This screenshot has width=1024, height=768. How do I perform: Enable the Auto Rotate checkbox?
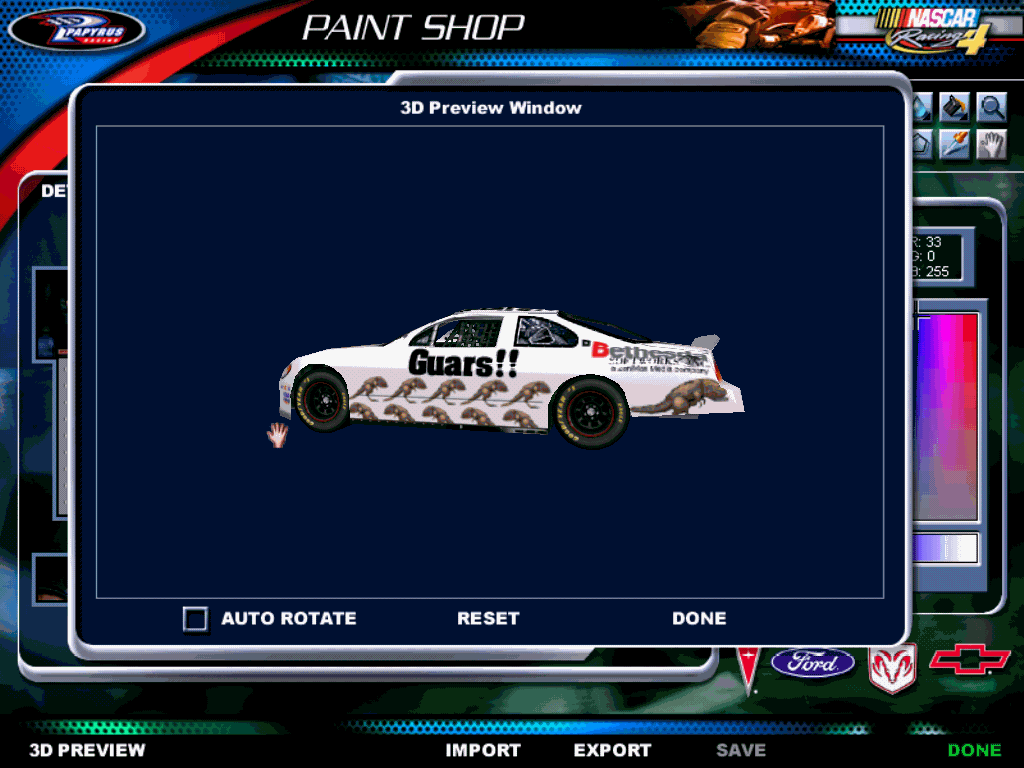point(195,619)
